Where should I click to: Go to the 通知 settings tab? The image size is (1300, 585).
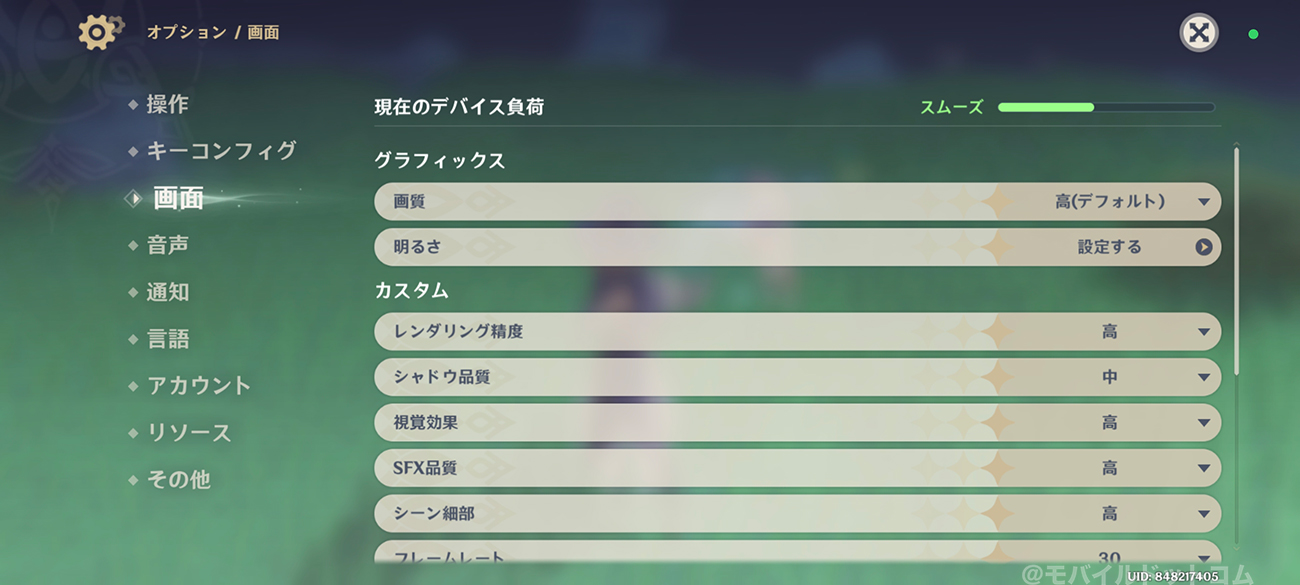coord(167,292)
